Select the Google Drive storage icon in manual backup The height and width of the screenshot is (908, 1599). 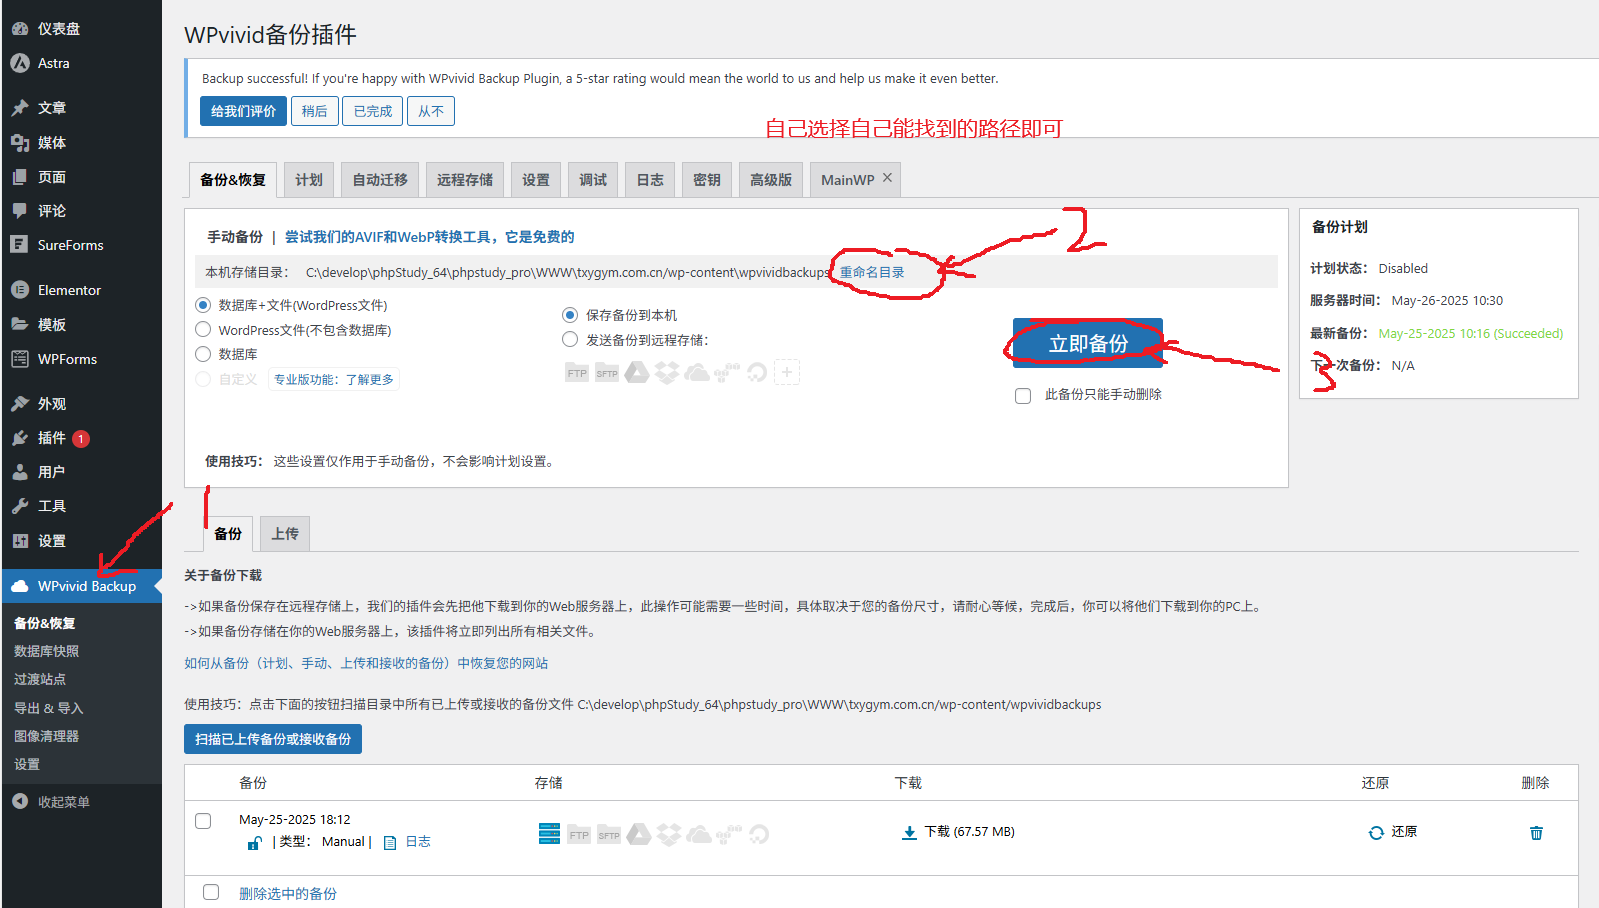click(x=637, y=373)
